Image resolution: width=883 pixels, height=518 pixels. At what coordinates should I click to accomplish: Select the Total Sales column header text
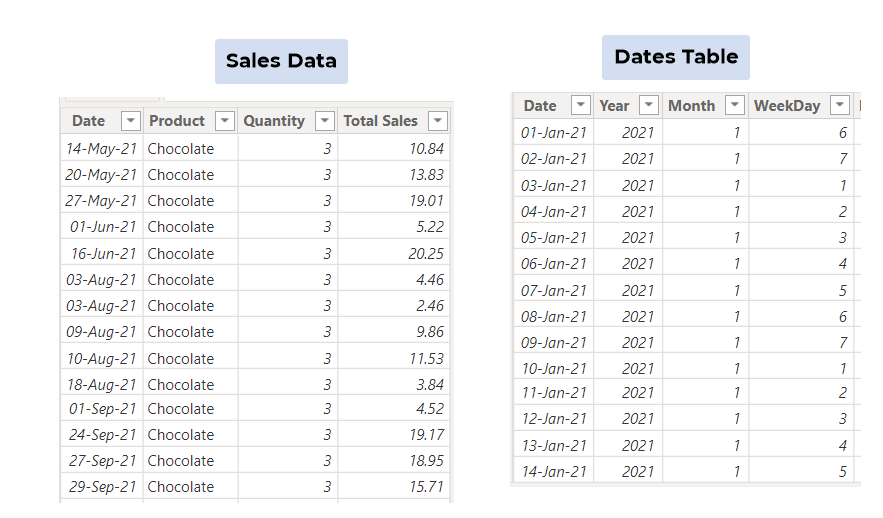(380, 121)
